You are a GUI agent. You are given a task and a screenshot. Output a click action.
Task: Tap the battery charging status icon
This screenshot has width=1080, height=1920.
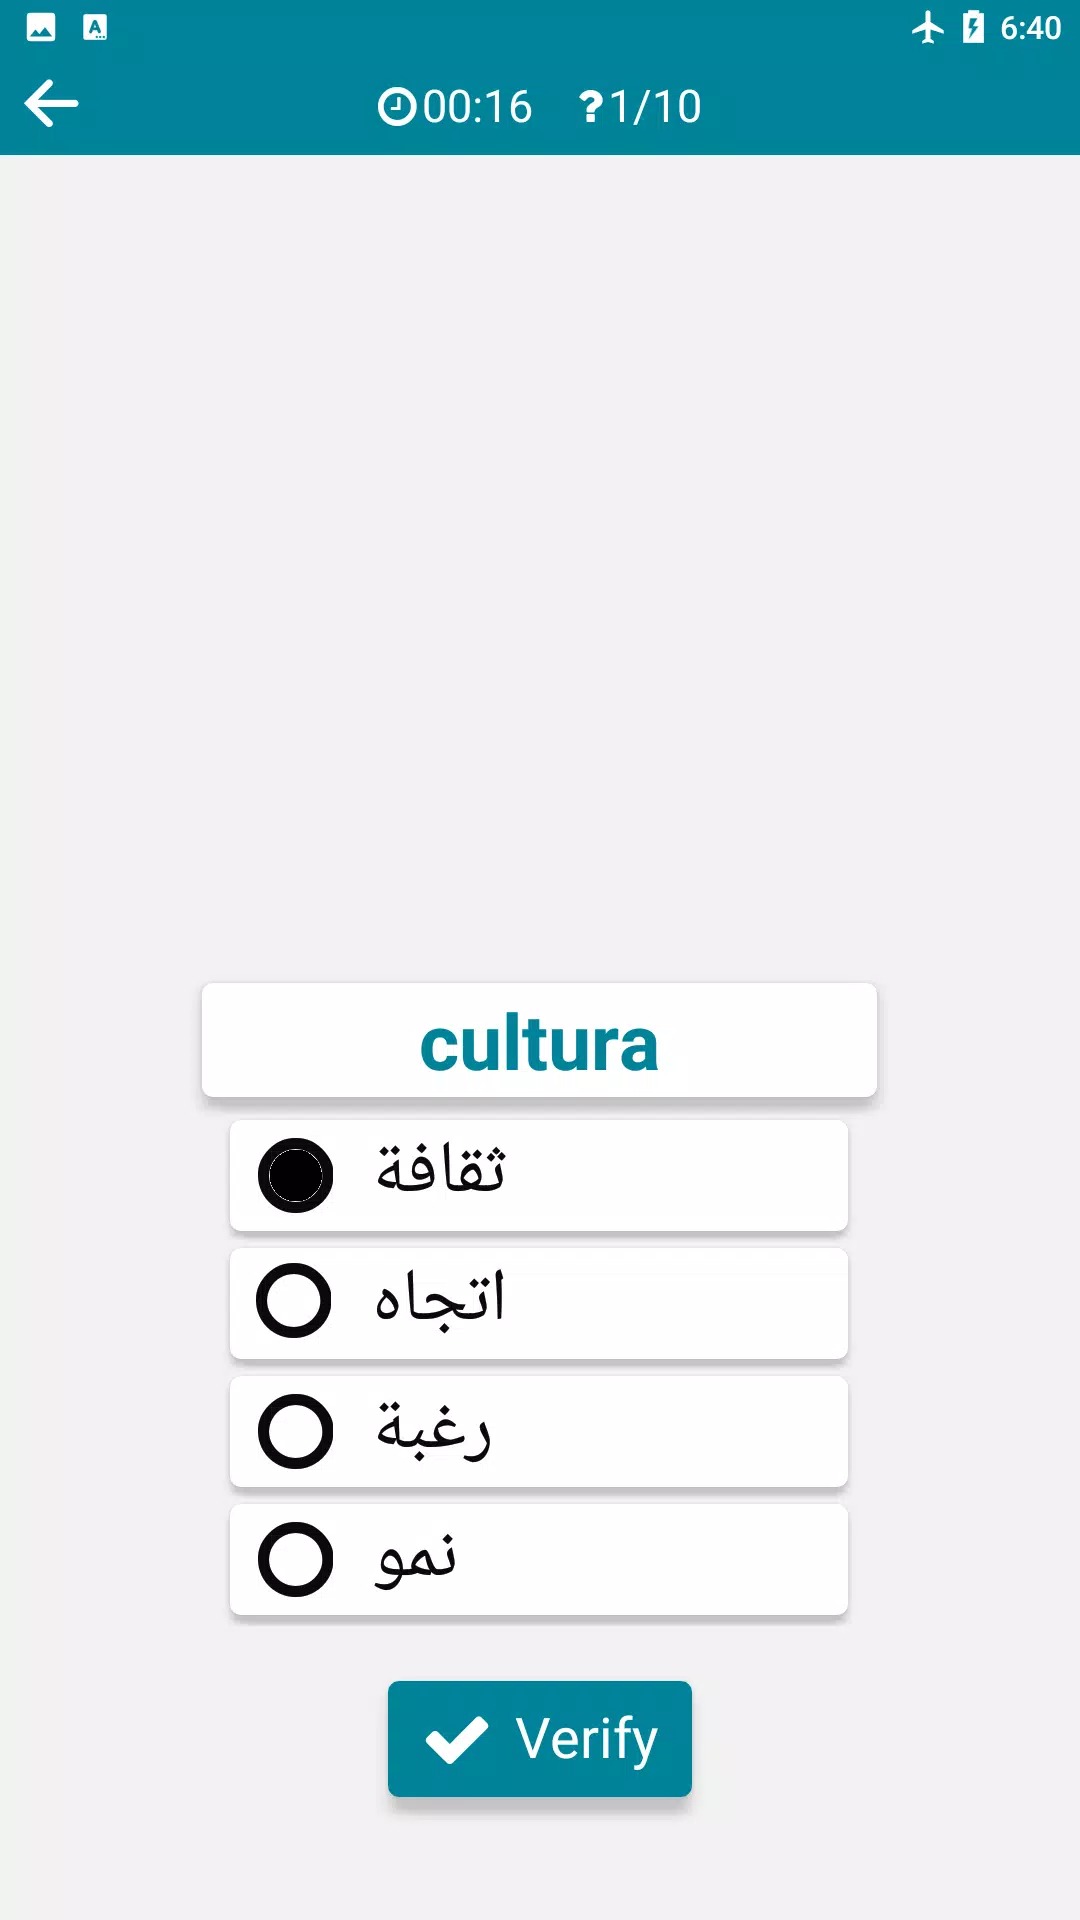[x=973, y=27]
